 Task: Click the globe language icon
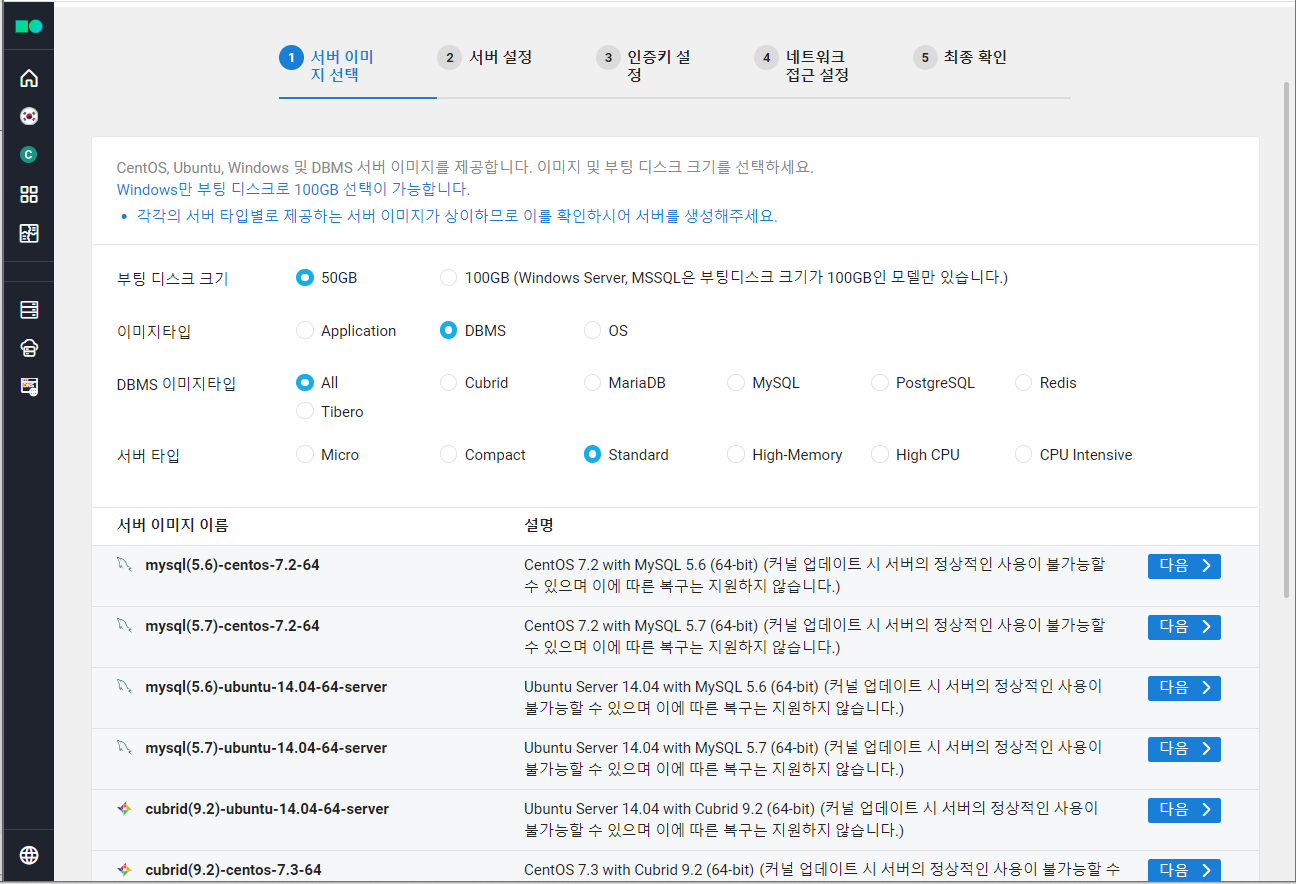29,855
